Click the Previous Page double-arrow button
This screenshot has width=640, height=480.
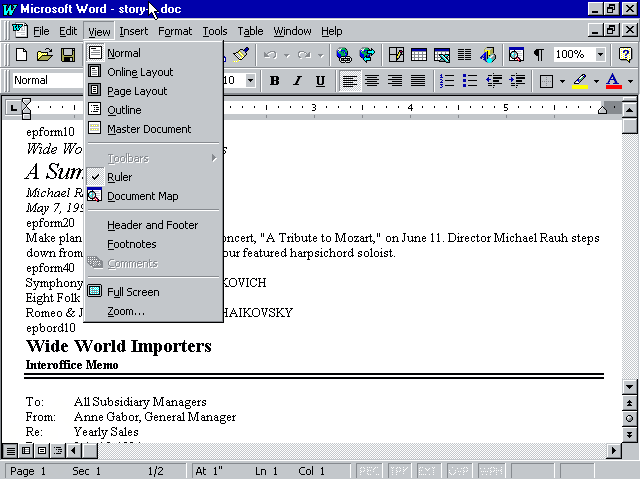629,403
